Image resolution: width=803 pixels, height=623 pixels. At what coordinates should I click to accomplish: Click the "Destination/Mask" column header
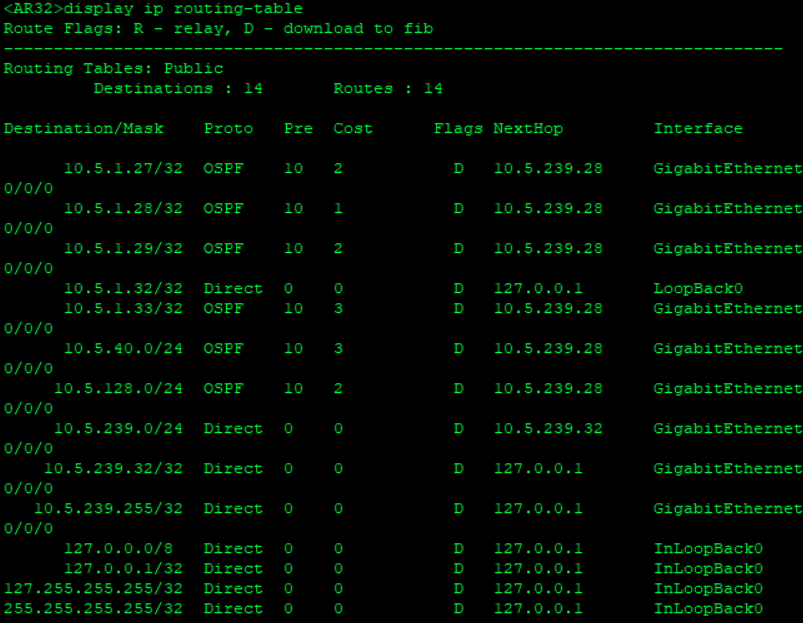(84, 128)
